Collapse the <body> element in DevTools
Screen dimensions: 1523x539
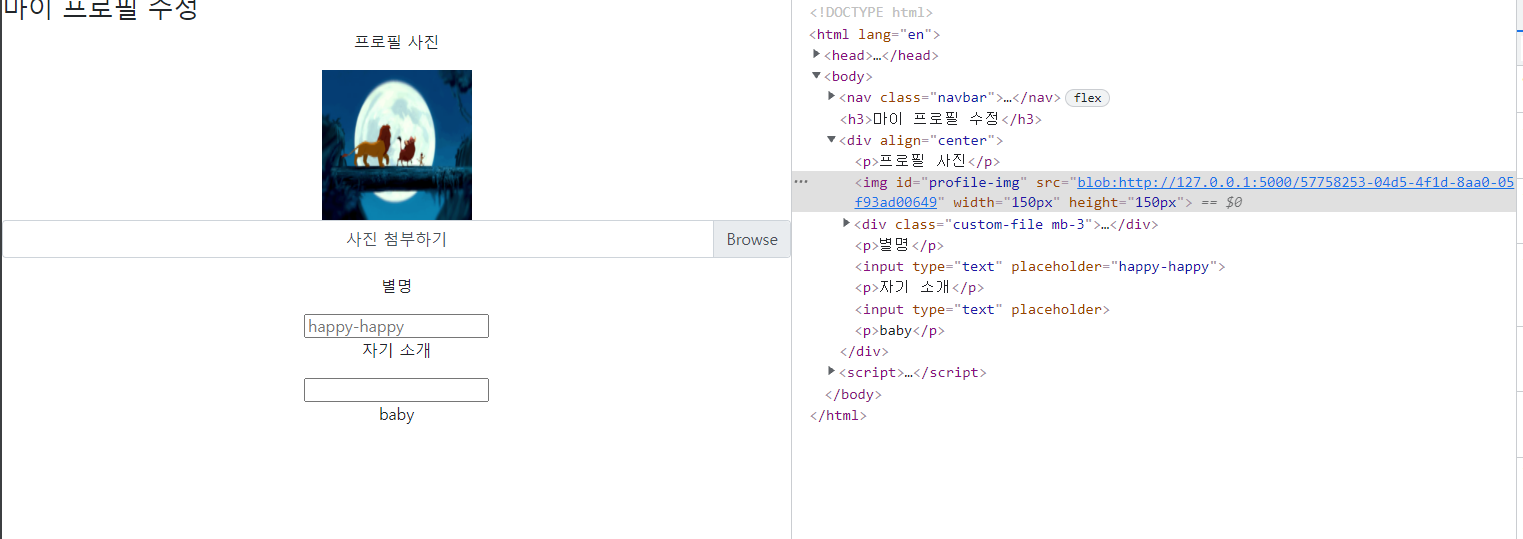tap(817, 76)
